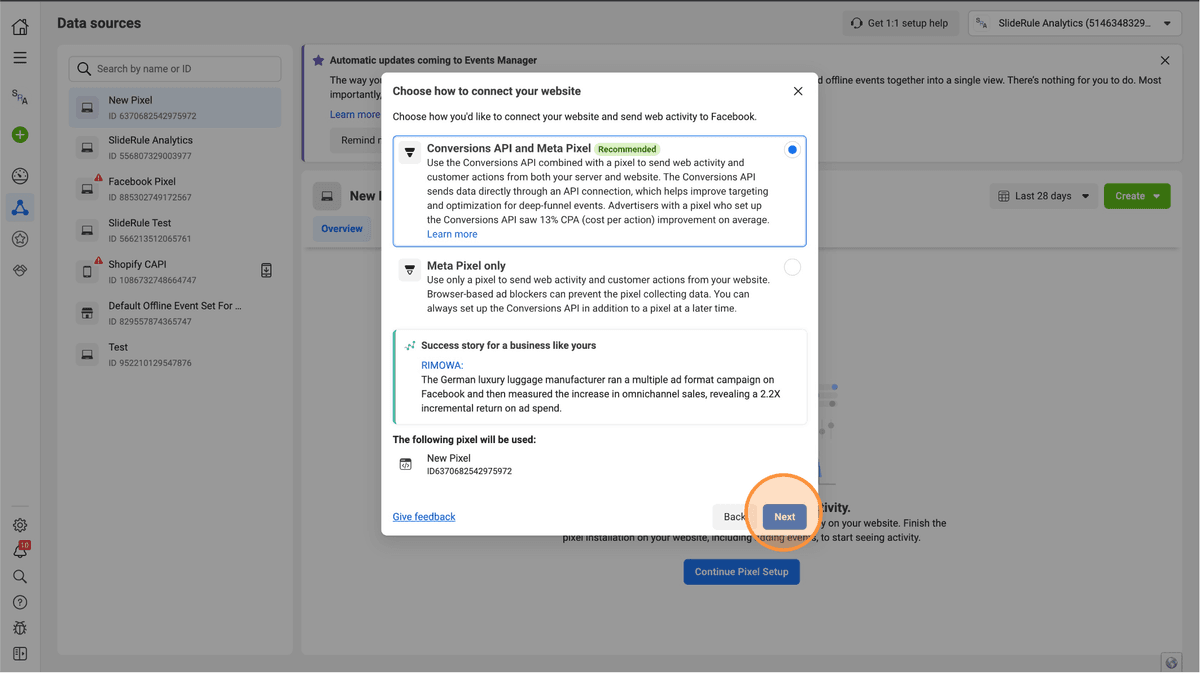Open the handshake Partner integrations icon
The width and height of the screenshot is (1200, 674).
(20, 271)
